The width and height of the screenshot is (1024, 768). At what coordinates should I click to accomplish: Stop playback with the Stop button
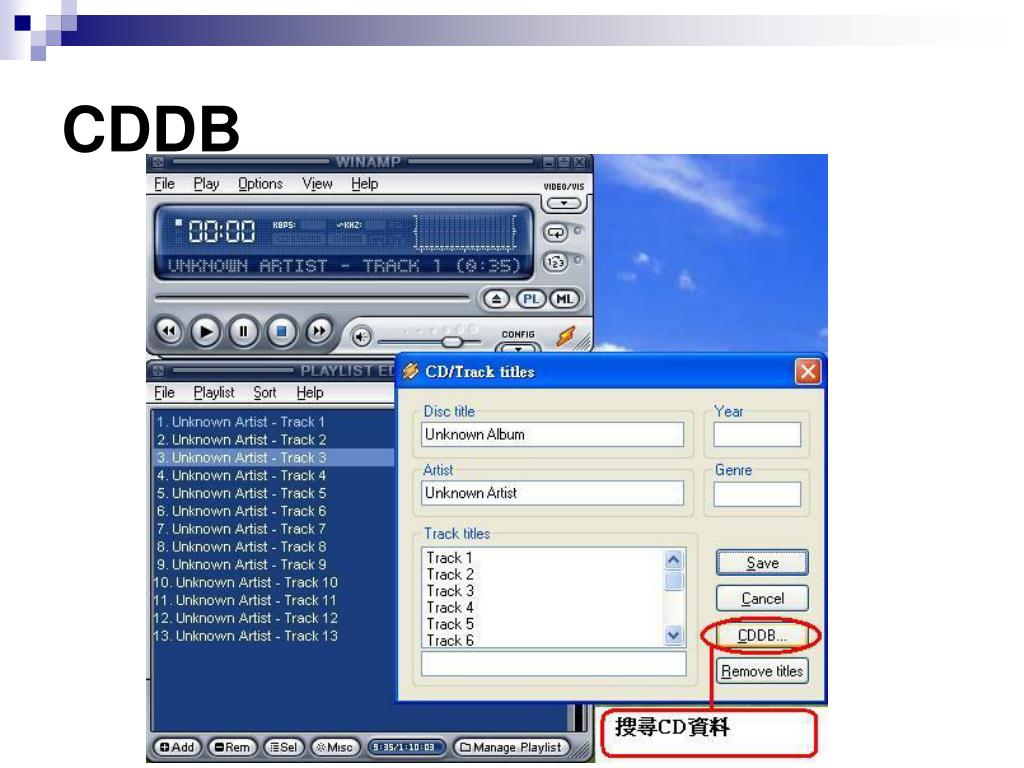281,332
